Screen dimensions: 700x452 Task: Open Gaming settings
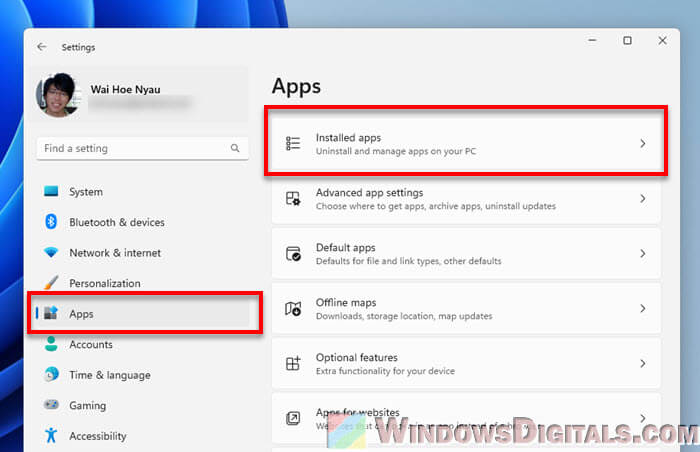[x=142, y=406]
